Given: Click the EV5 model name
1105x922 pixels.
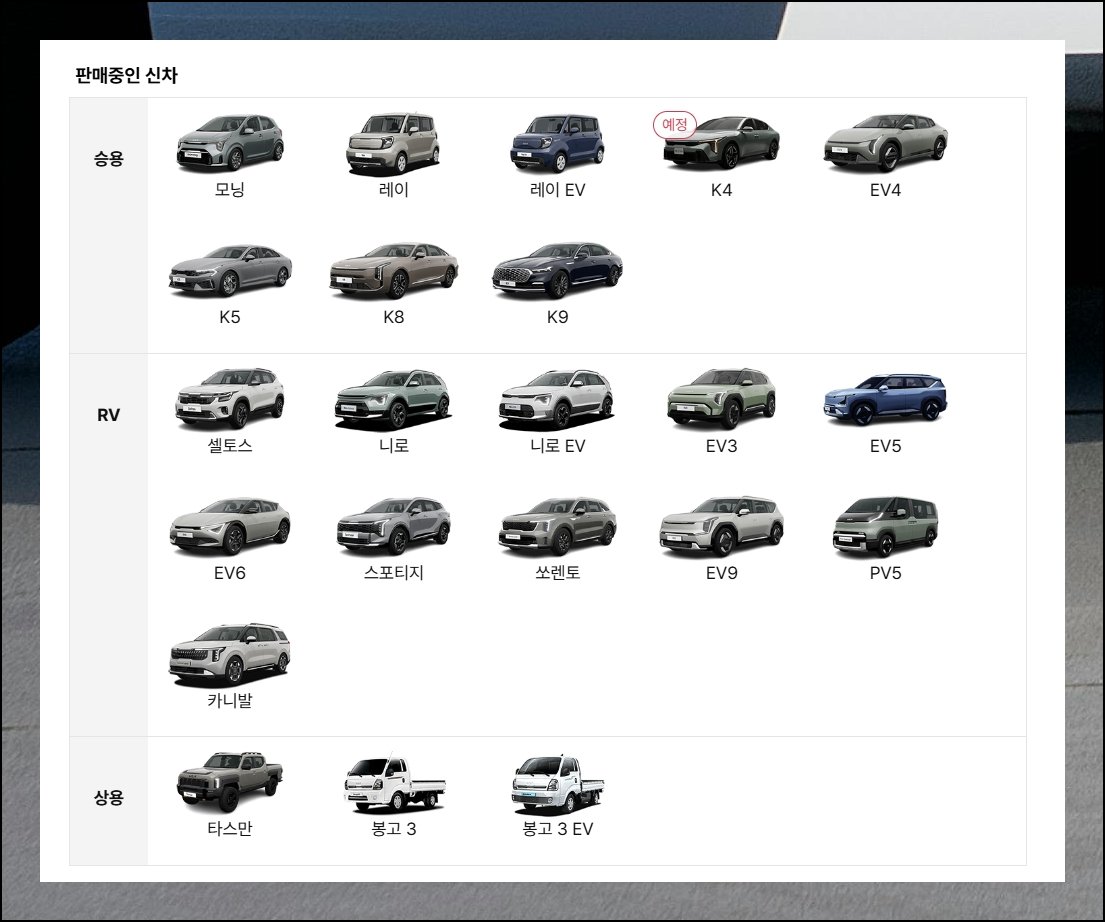Looking at the screenshot, I should pos(885,445).
